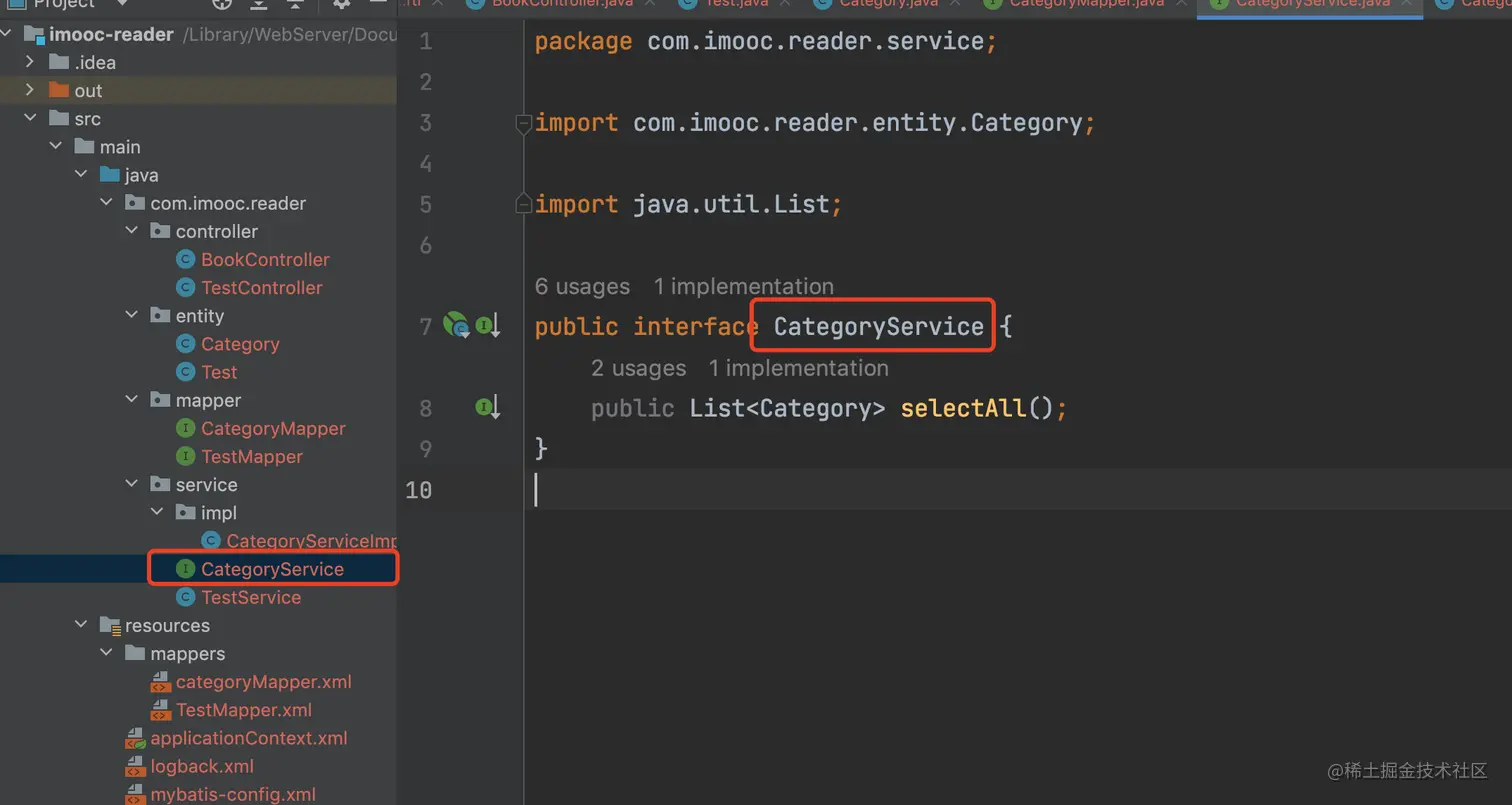
Task: Click the resources folder icon
Action: tap(110, 626)
